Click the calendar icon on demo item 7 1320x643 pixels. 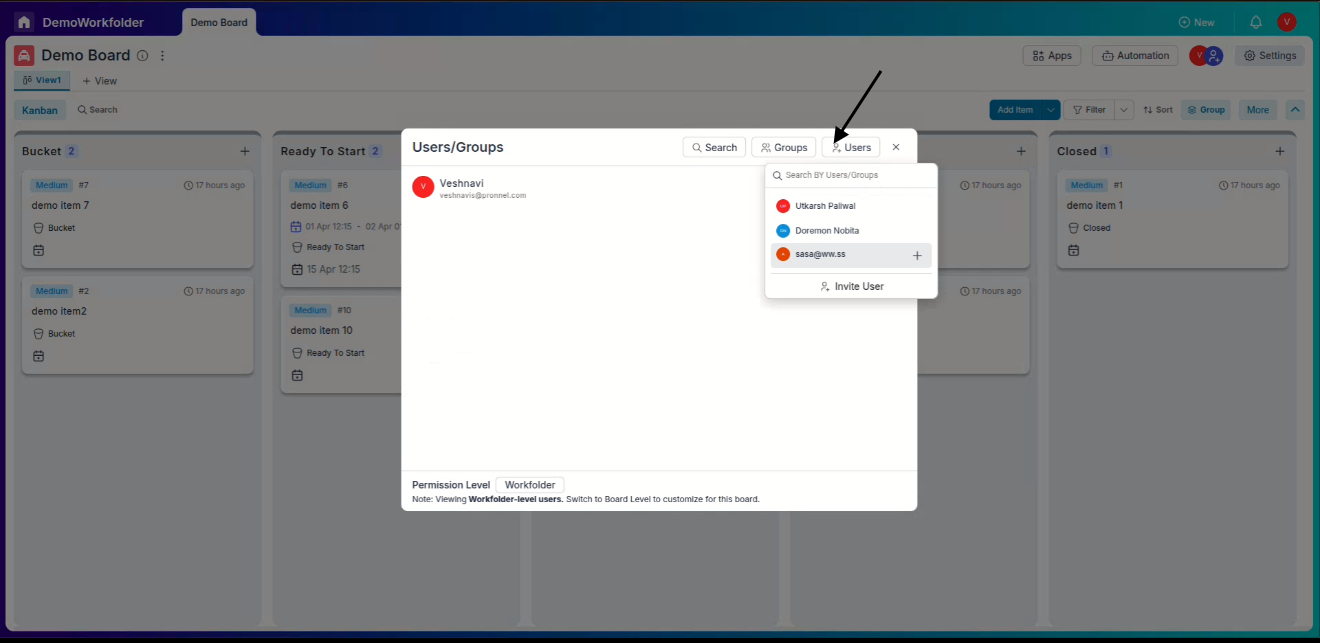click(38, 250)
